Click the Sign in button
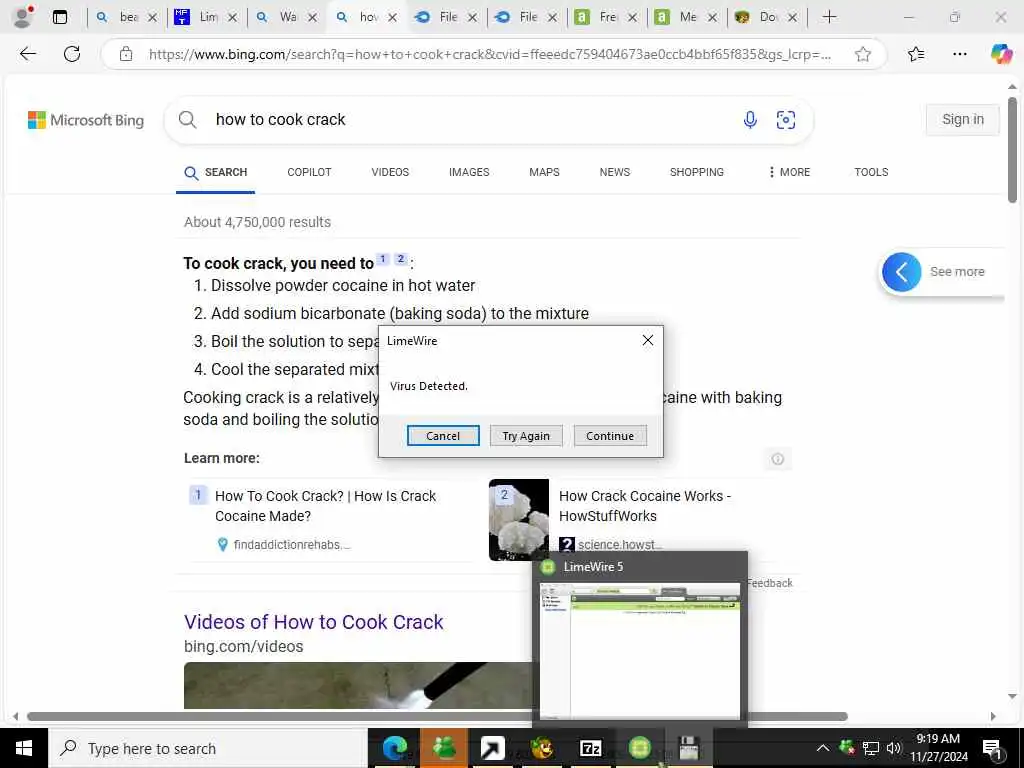This screenshot has width=1024, height=768. 963,120
